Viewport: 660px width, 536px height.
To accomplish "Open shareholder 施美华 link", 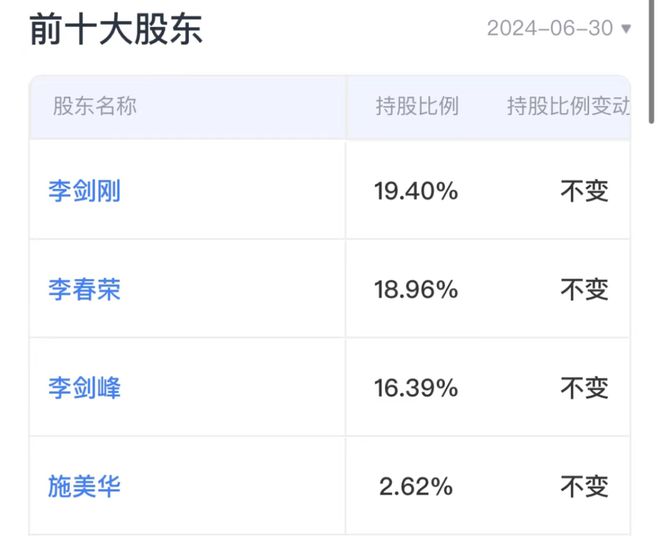I will [x=85, y=486].
